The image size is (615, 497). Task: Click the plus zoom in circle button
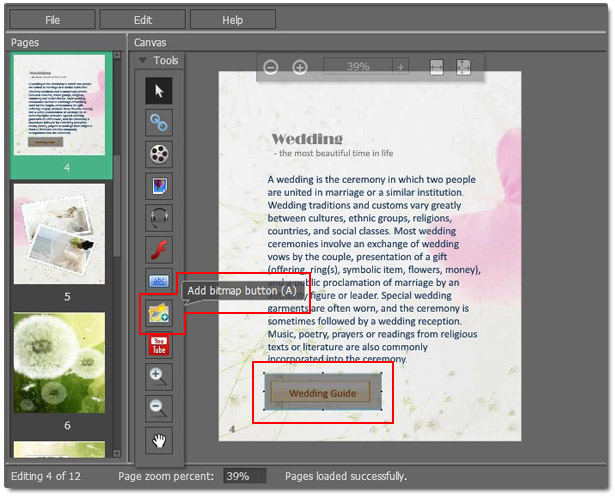pos(300,67)
